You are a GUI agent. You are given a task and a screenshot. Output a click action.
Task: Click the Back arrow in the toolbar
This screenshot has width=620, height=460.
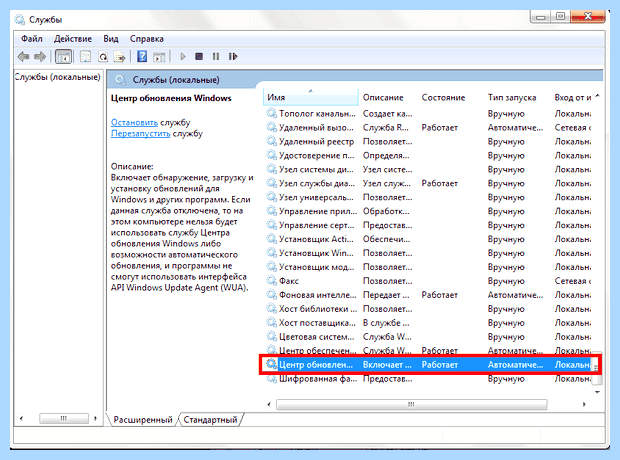pyautogui.click(x=23, y=57)
